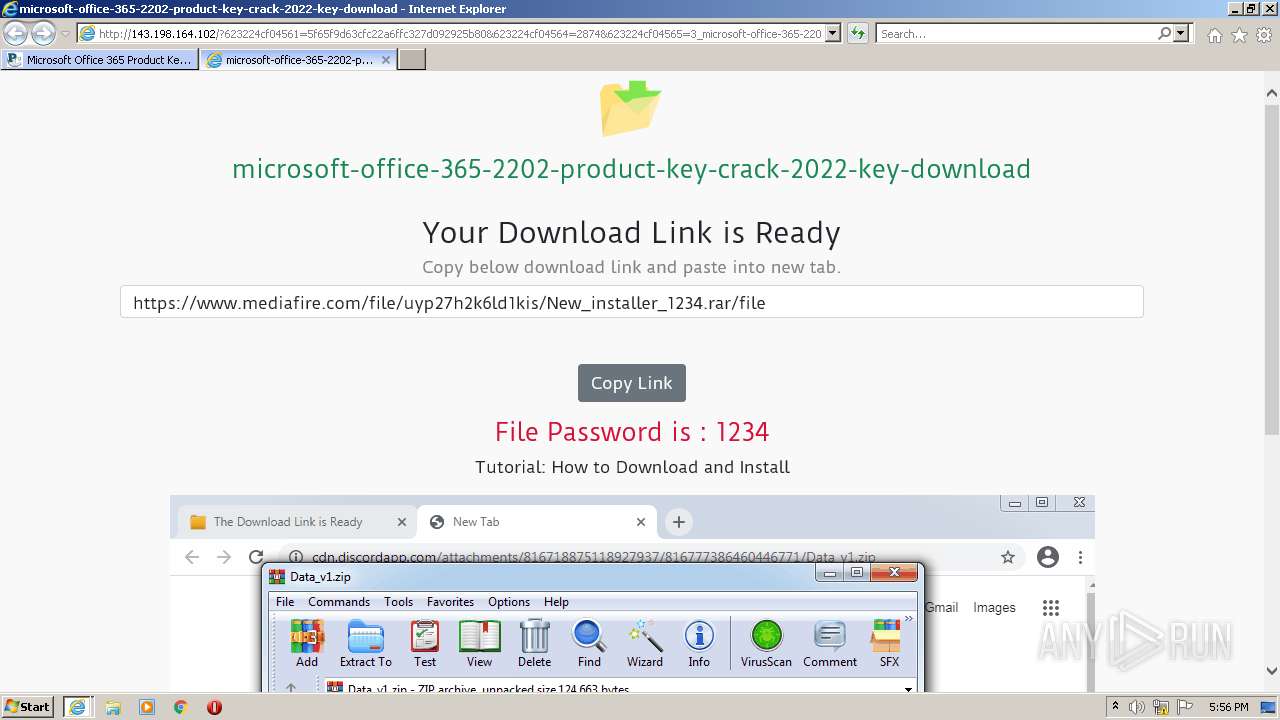Screen dimensions: 1280x720
Task: Open the Favorites star in IE
Action: [x=1240, y=35]
